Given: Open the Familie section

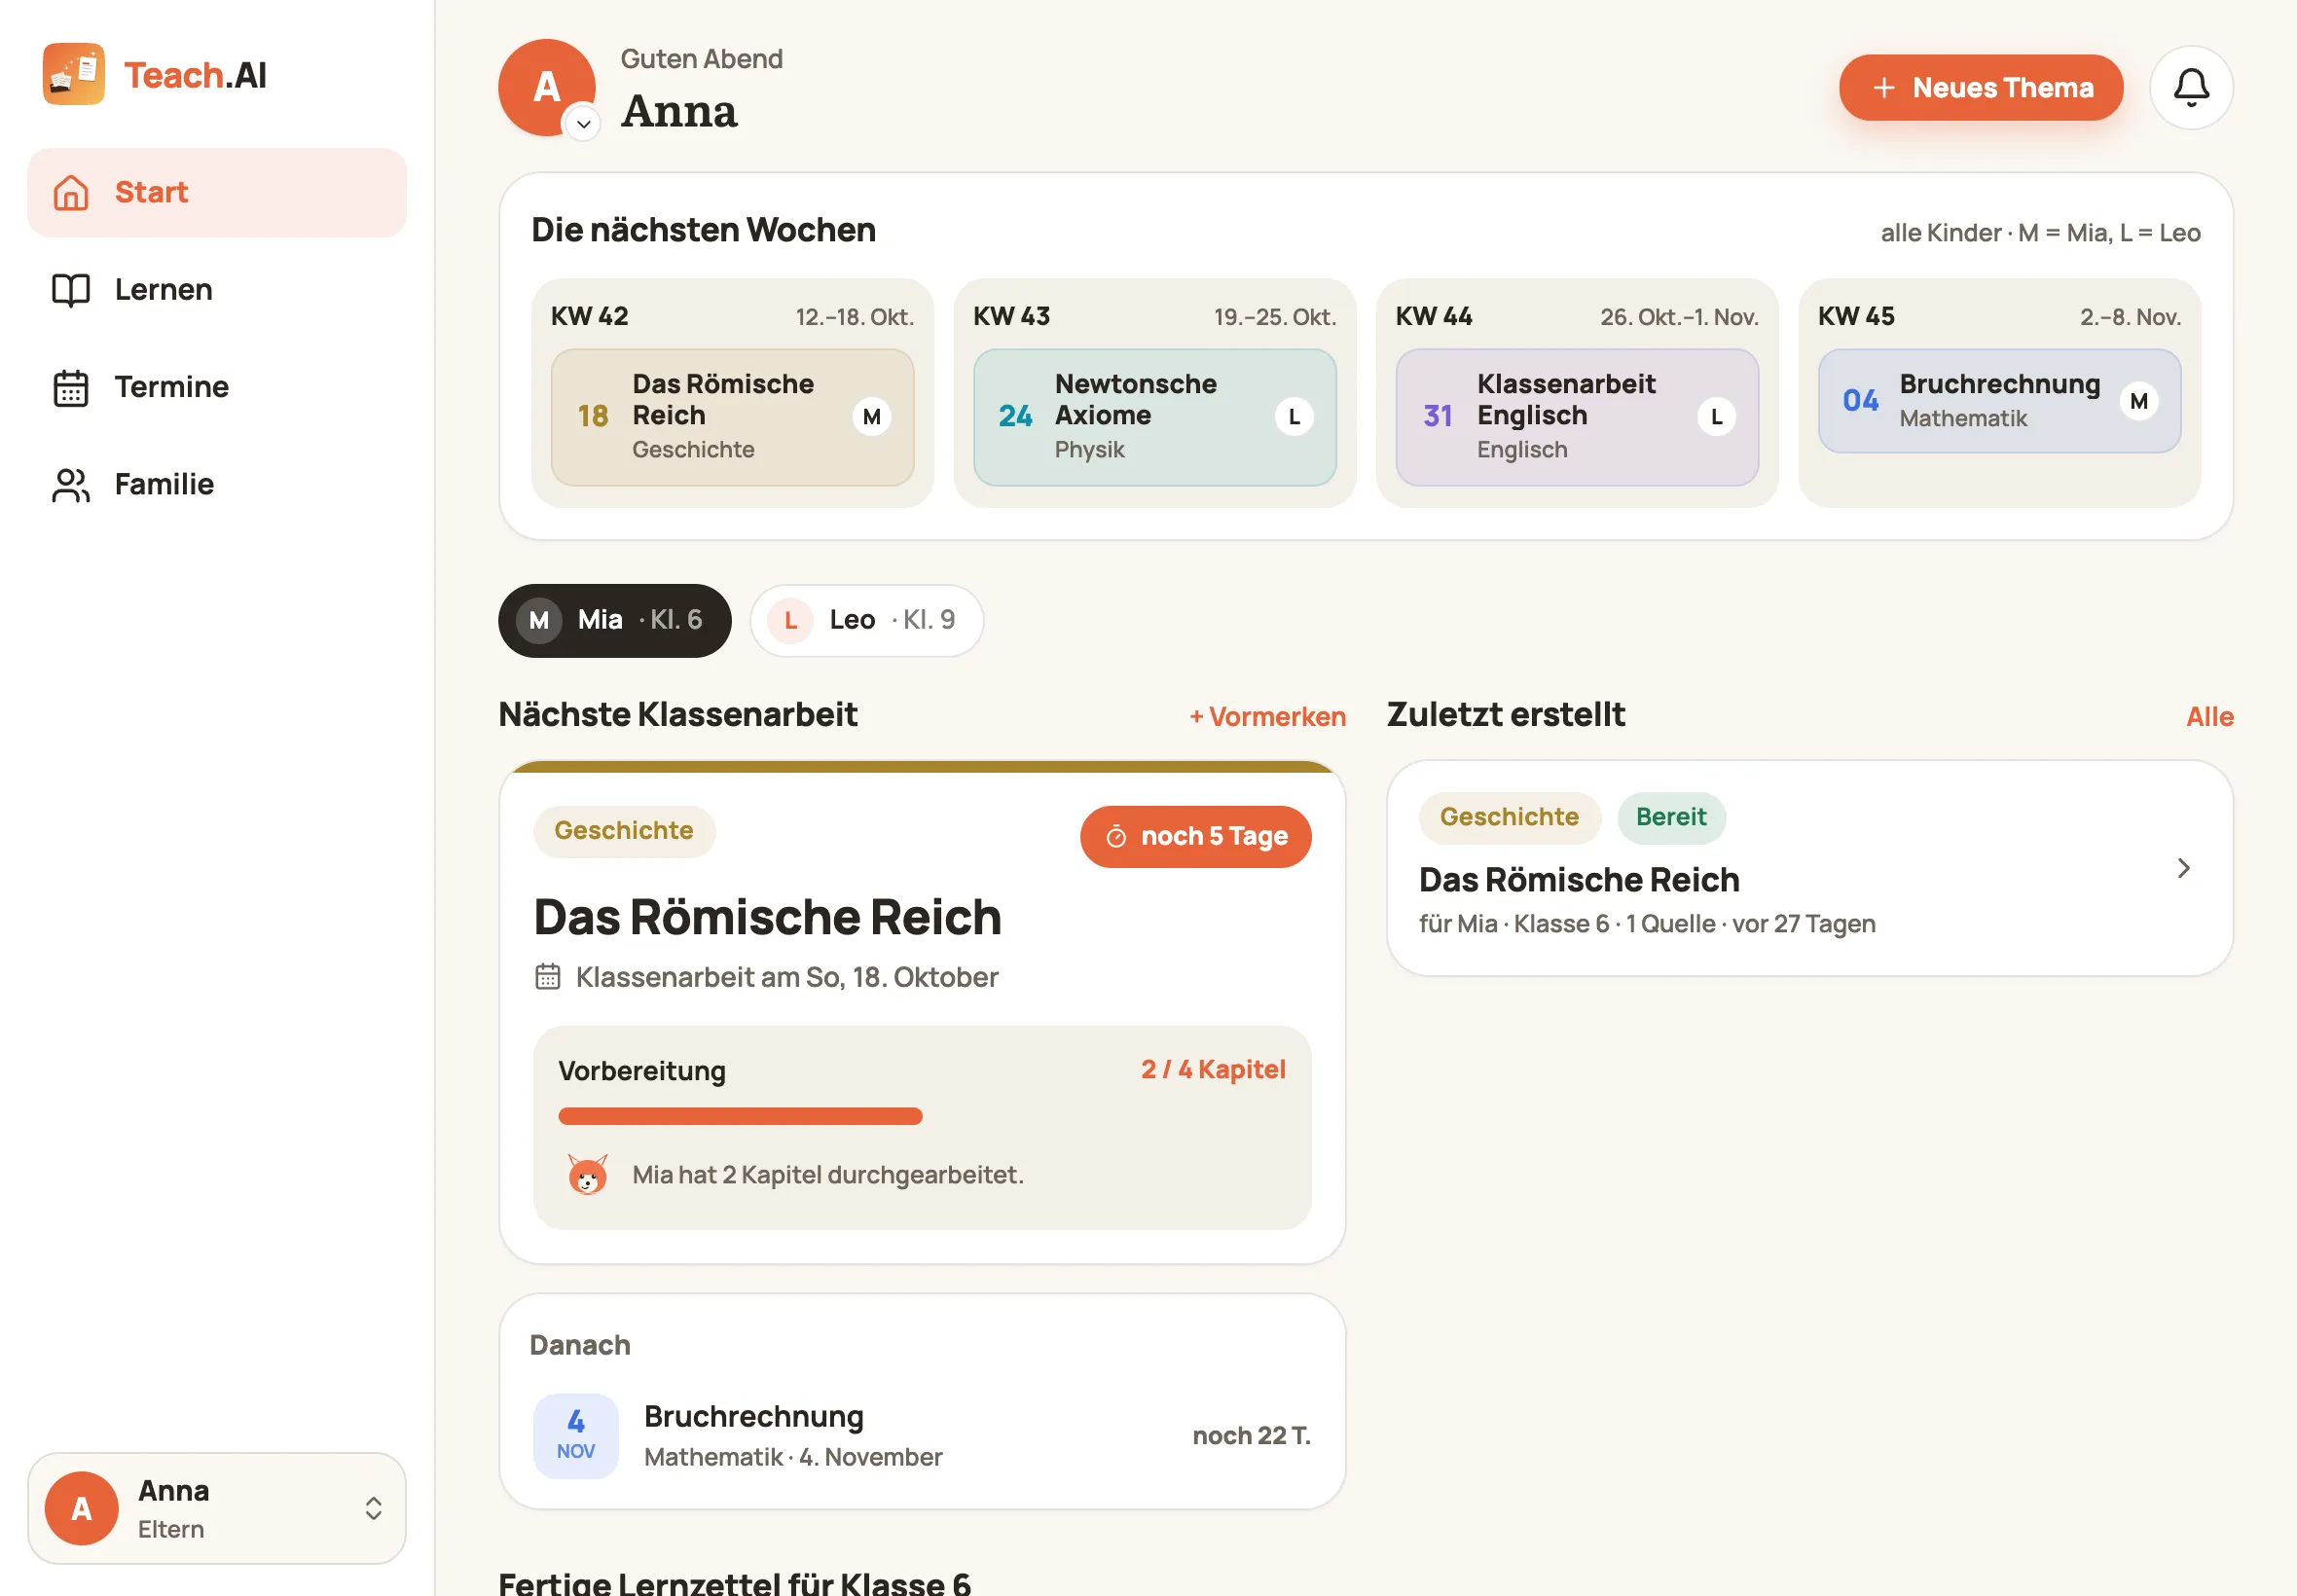Looking at the screenshot, I should click(217, 484).
